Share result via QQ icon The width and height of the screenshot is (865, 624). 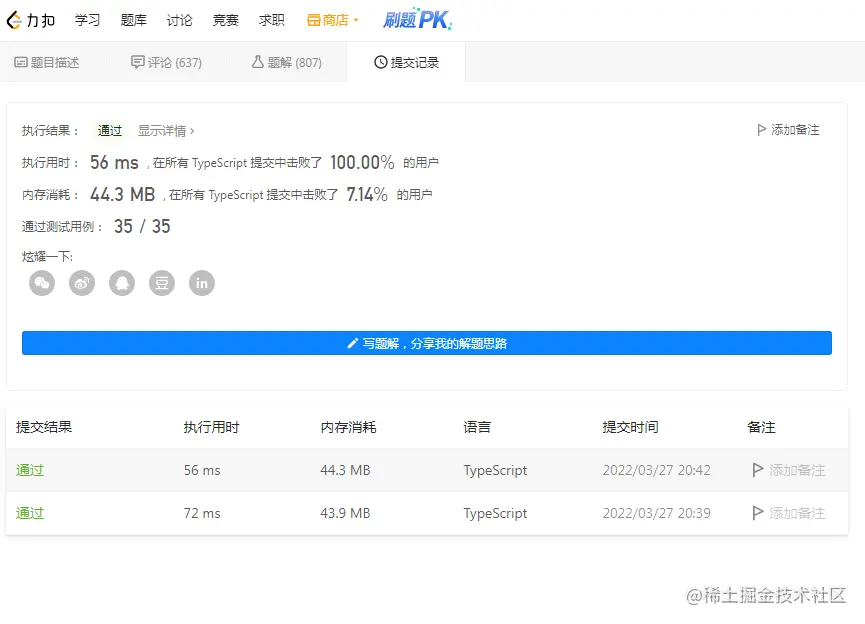122,283
